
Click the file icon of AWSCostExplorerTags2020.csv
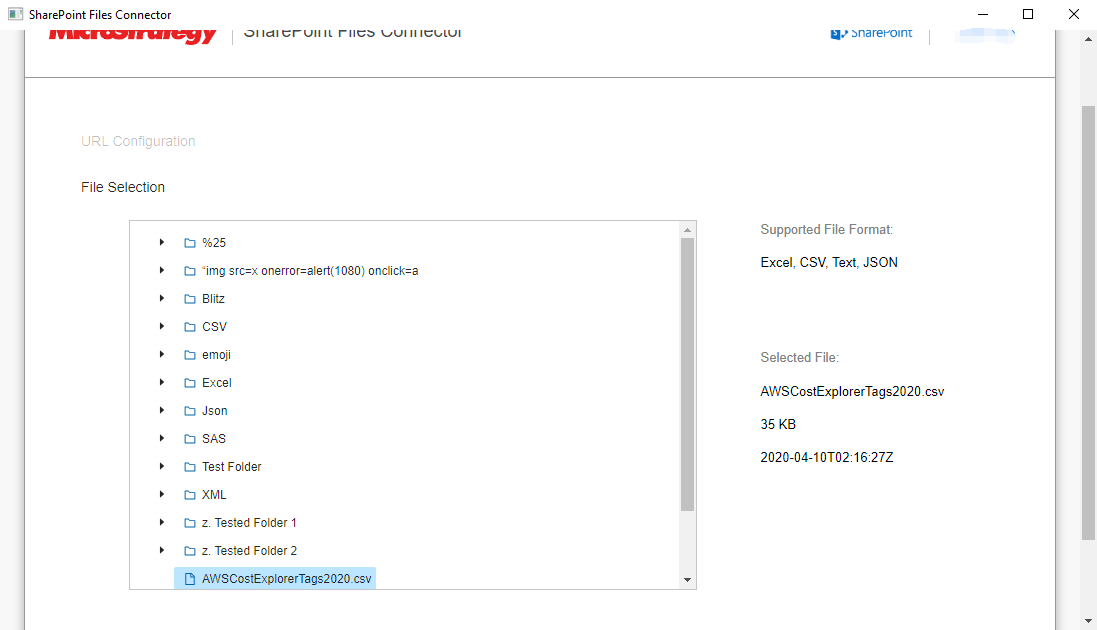(190, 579)
